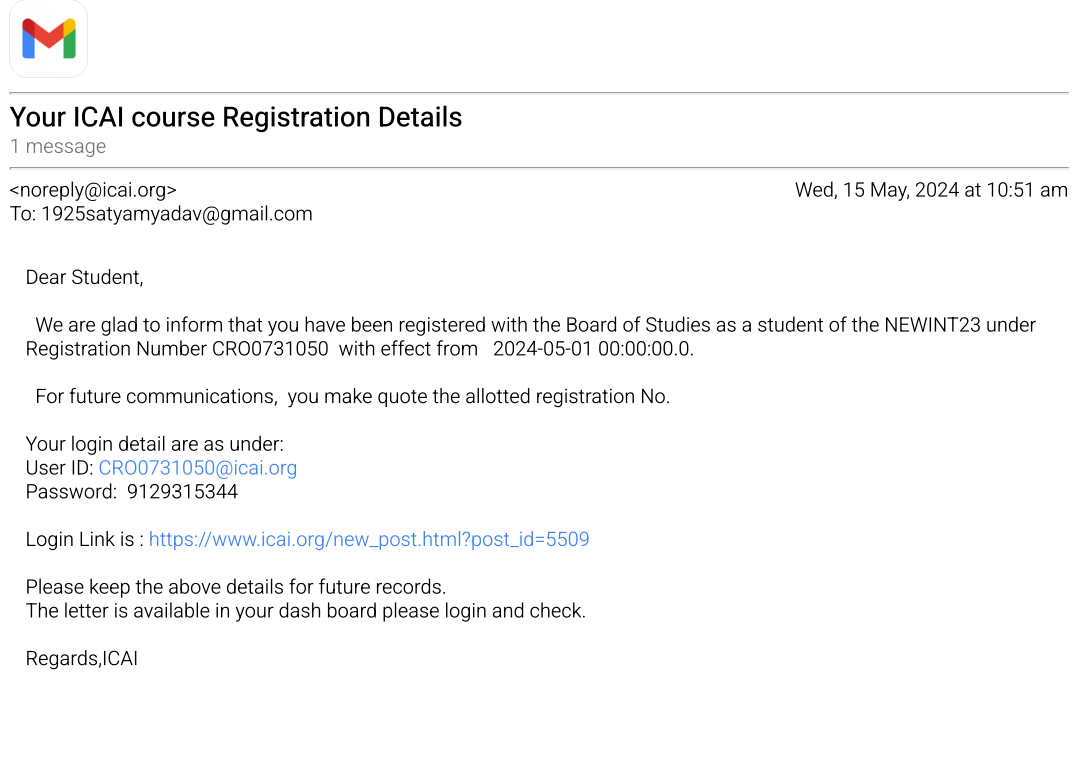Open the ICAI login link URL
The height and width of the screenshot is (780, 1077).
(369, 540)
